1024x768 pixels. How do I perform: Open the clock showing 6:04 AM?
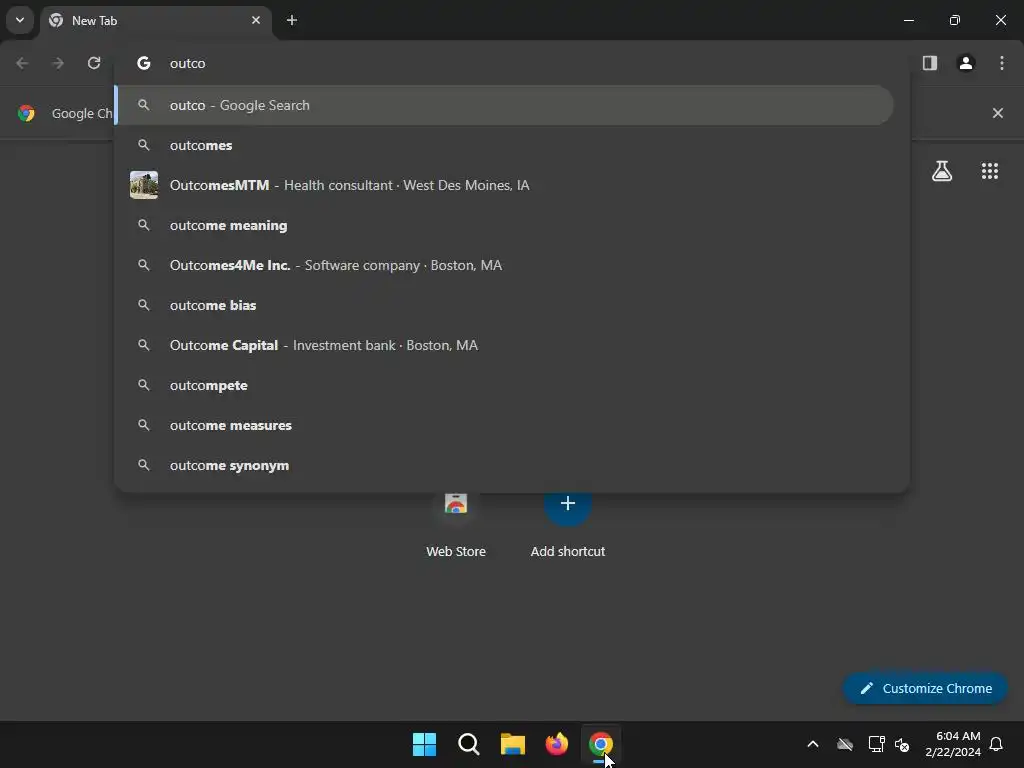[953, 744]
